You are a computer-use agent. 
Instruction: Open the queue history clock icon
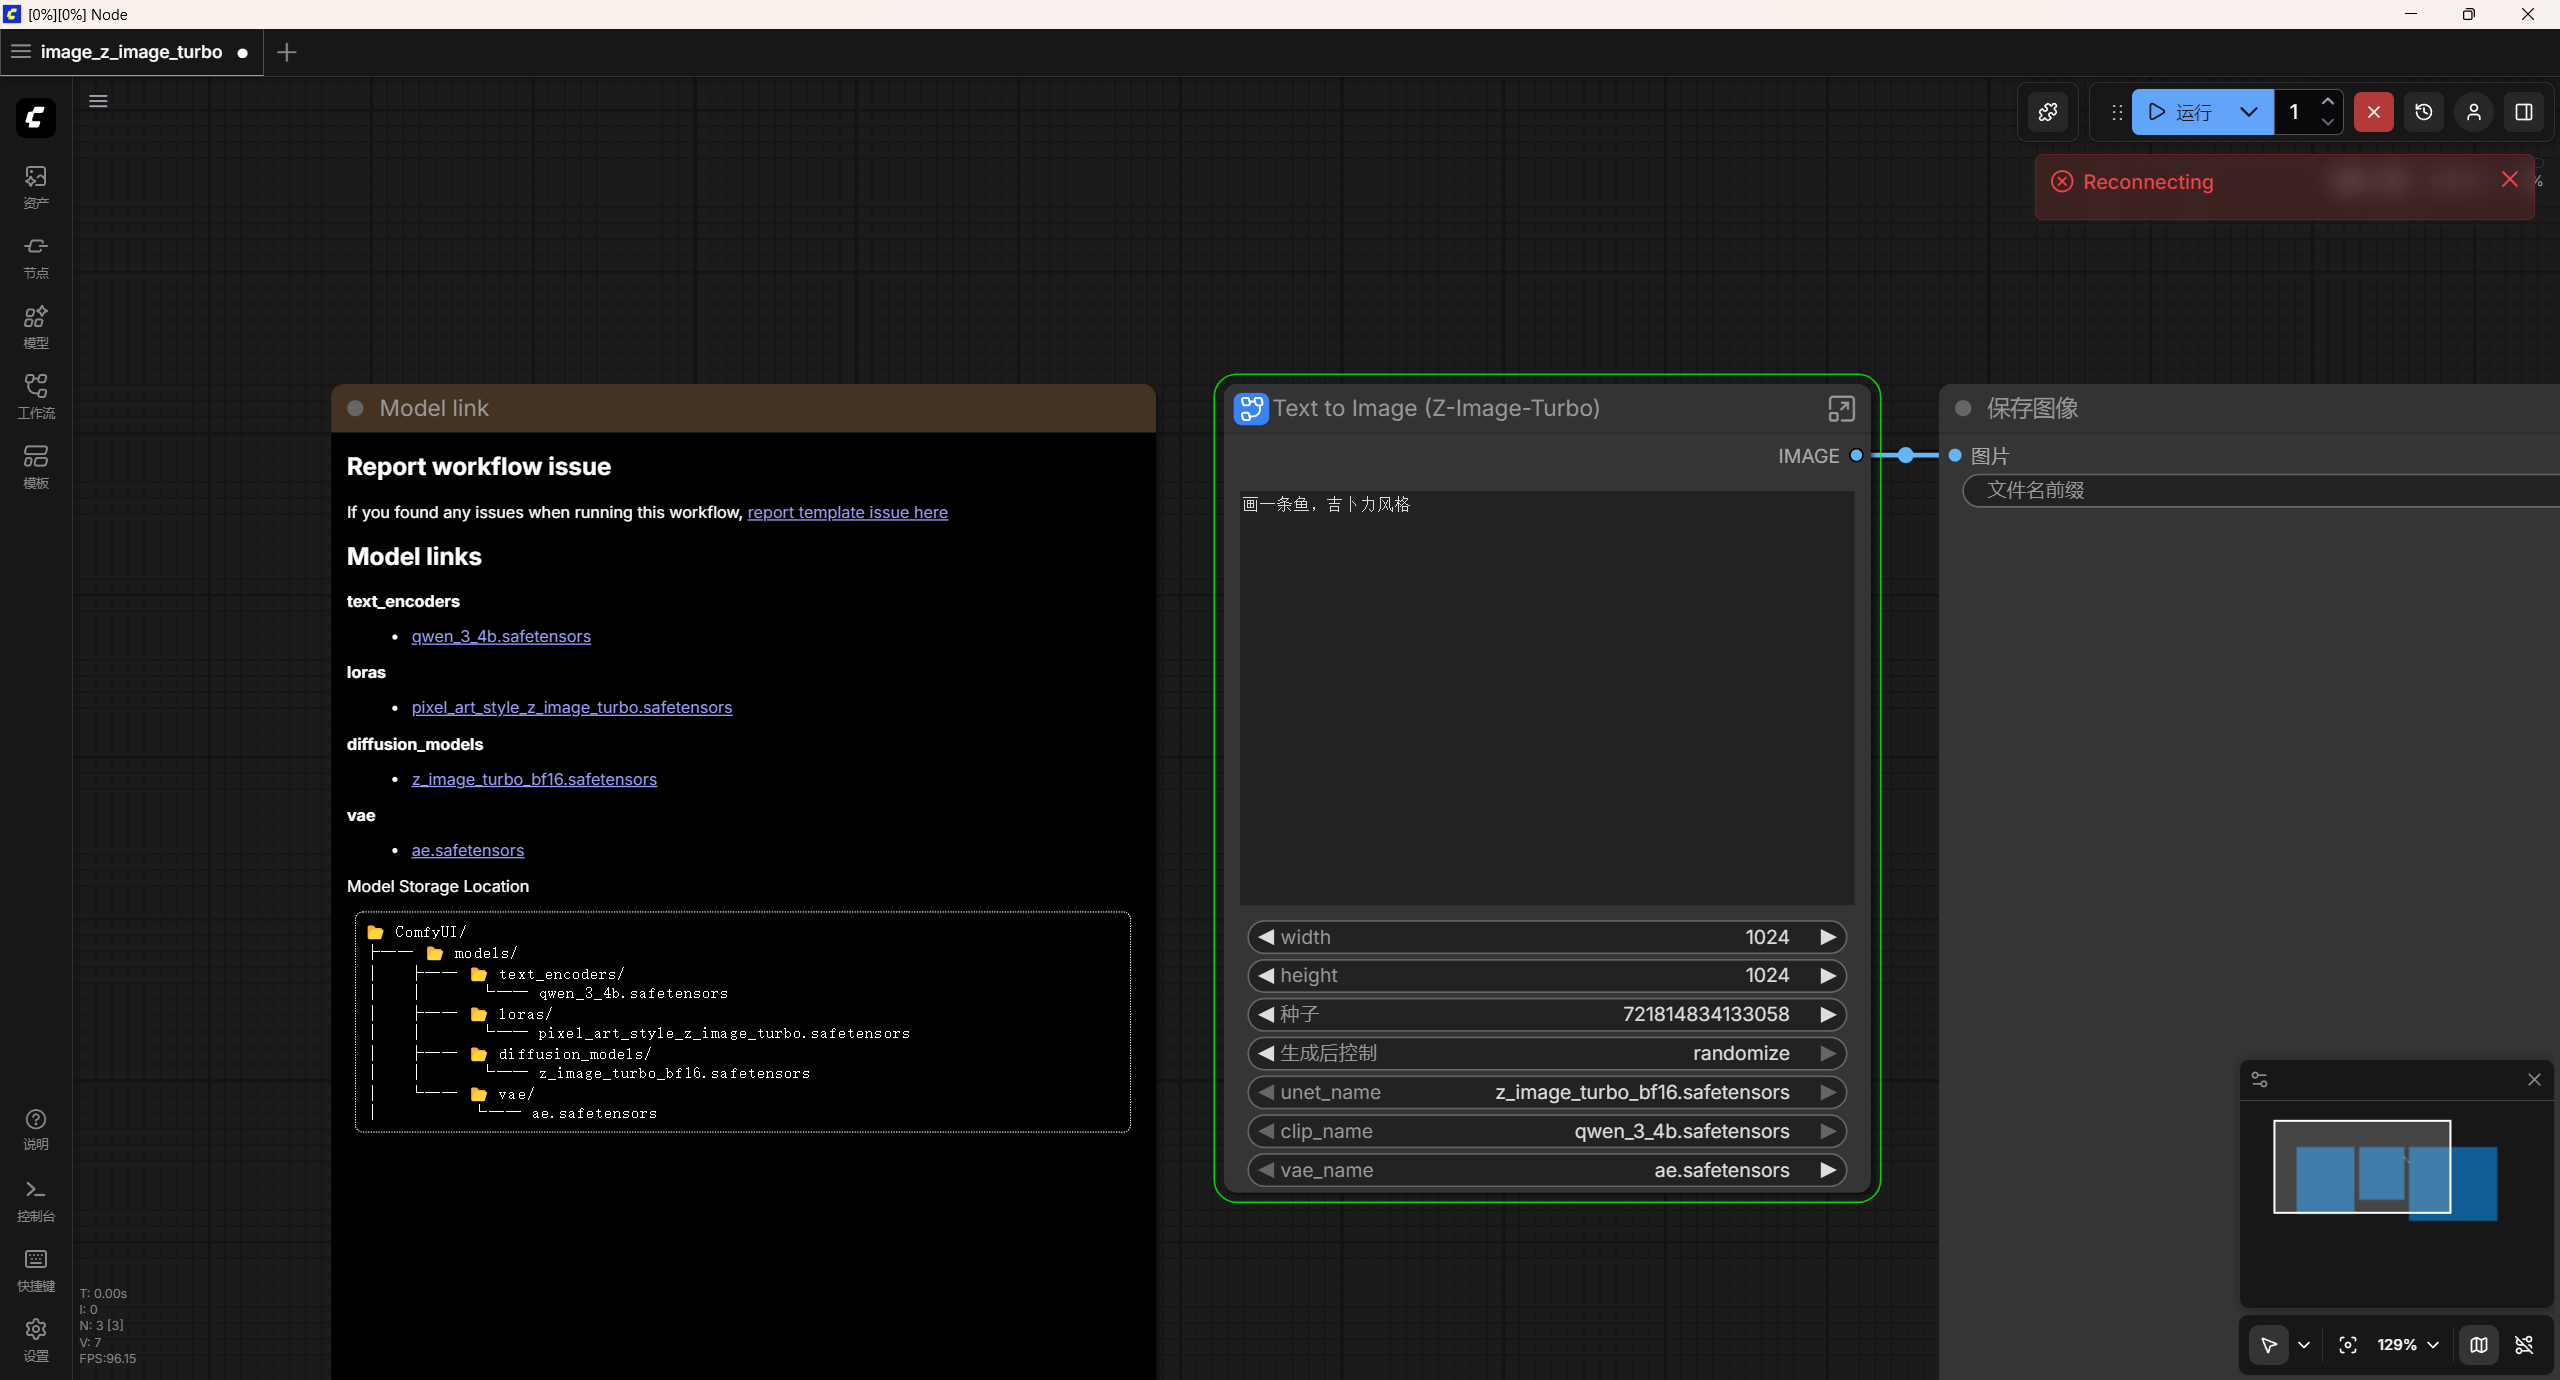tap(2424, 112)
